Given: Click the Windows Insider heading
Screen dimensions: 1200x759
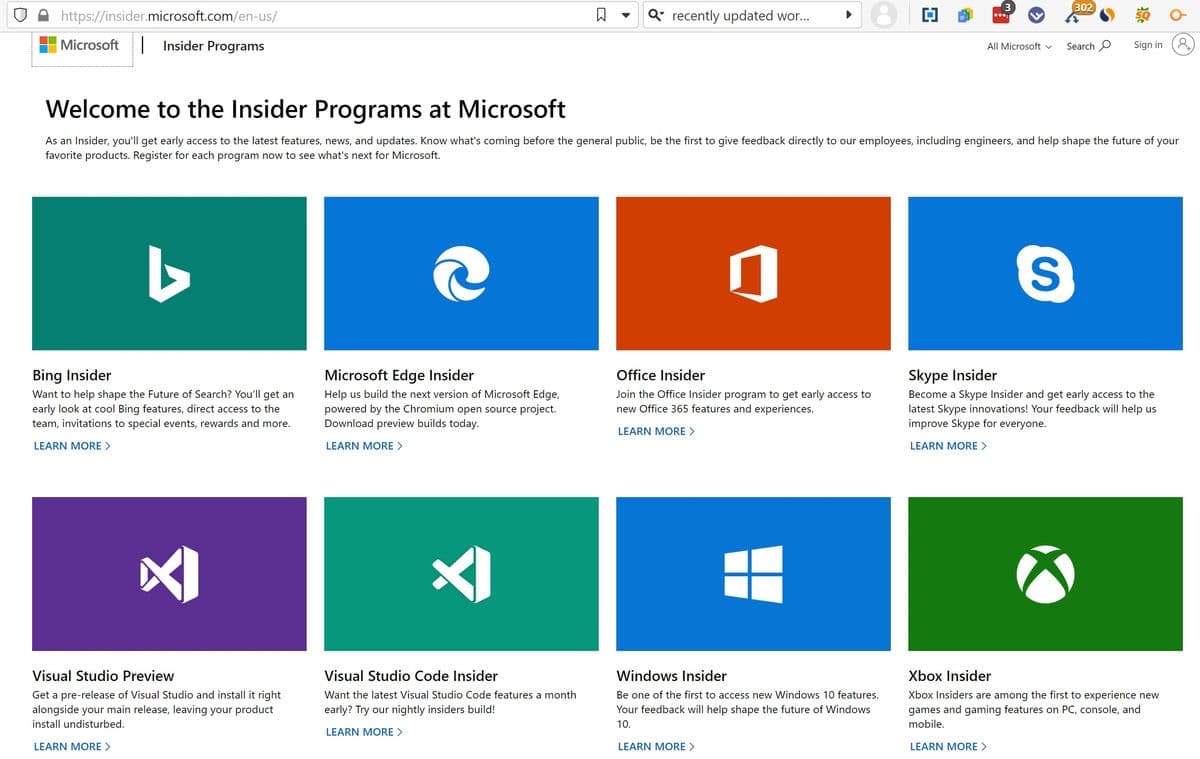Looking at the screenshot, I should [671, 676].
